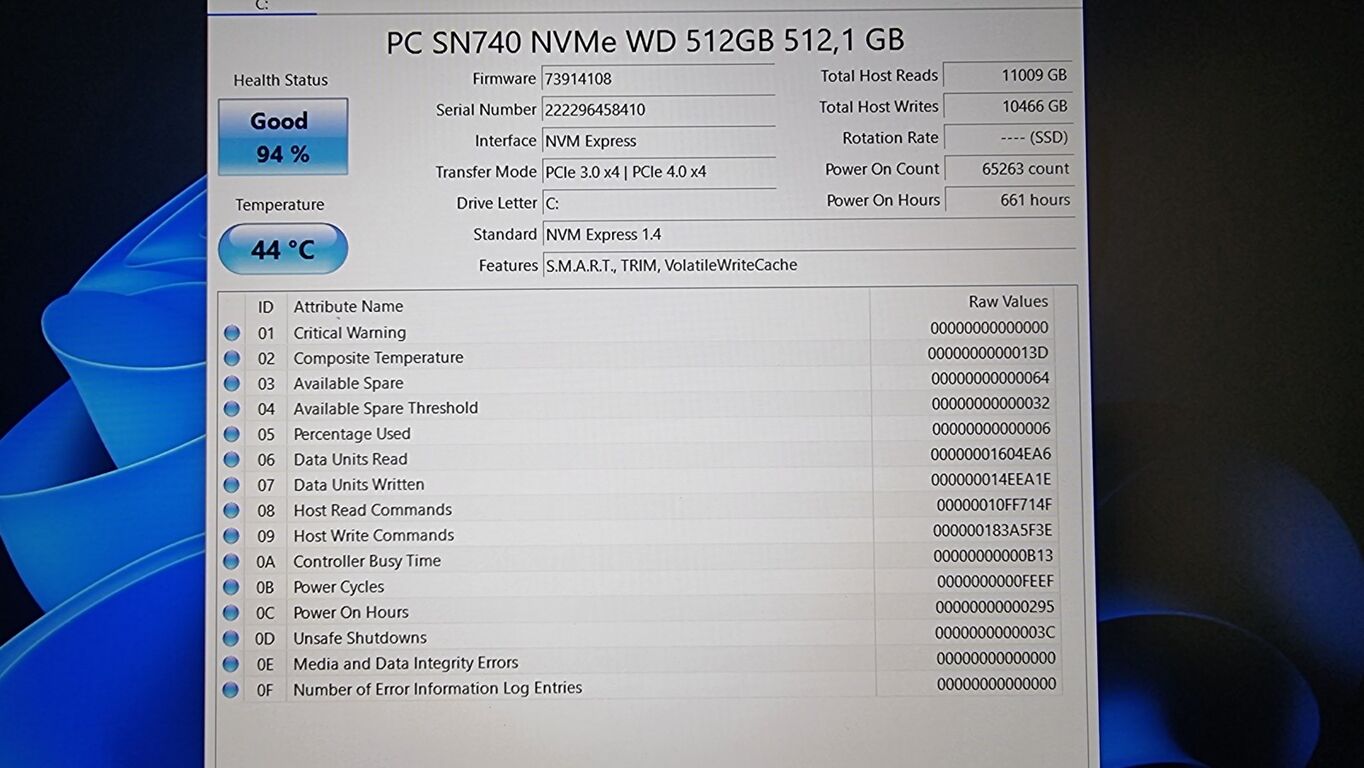Select the Serial Number field
Viewport: 1364px width, 768px height.
click(658, 109)
